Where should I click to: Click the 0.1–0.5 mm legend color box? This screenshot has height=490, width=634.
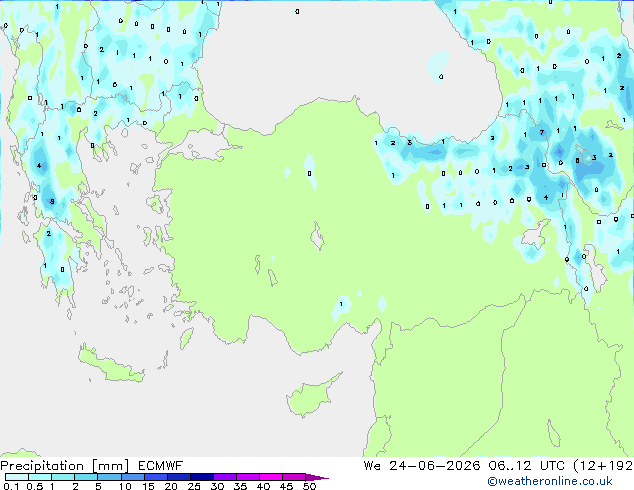(x=17, y=477)
